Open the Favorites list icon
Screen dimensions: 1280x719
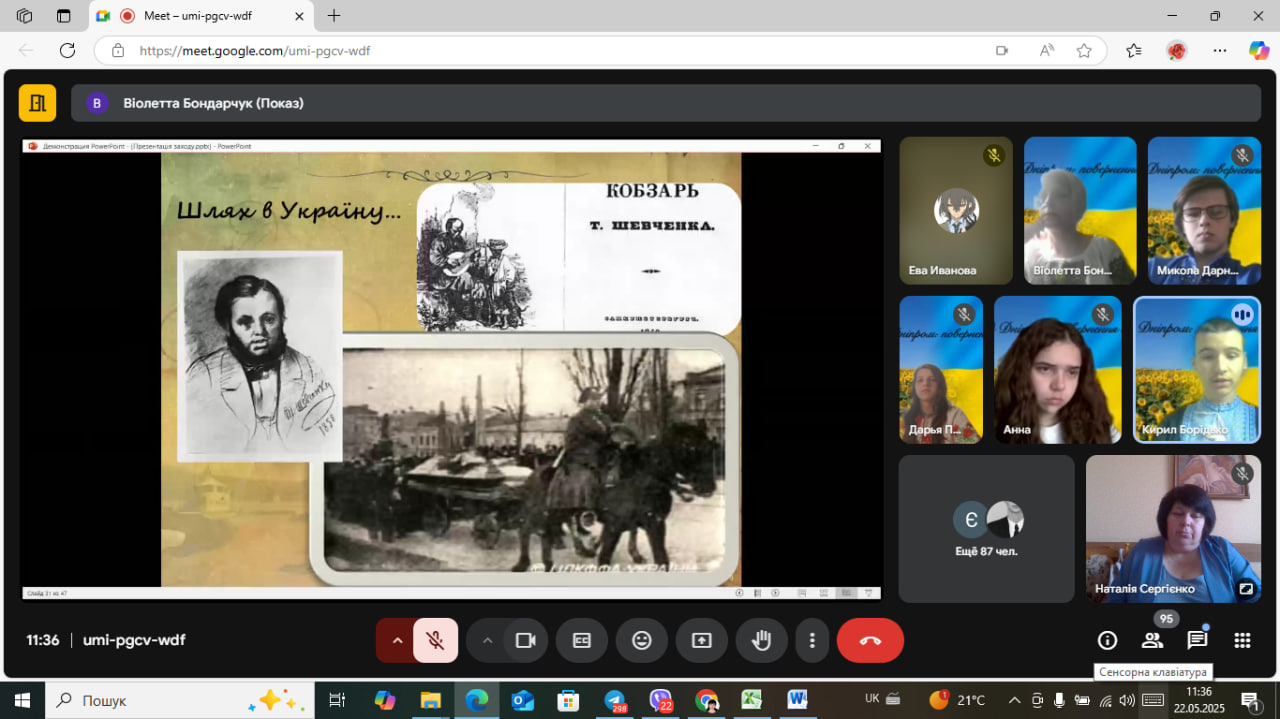(1133, 50)
